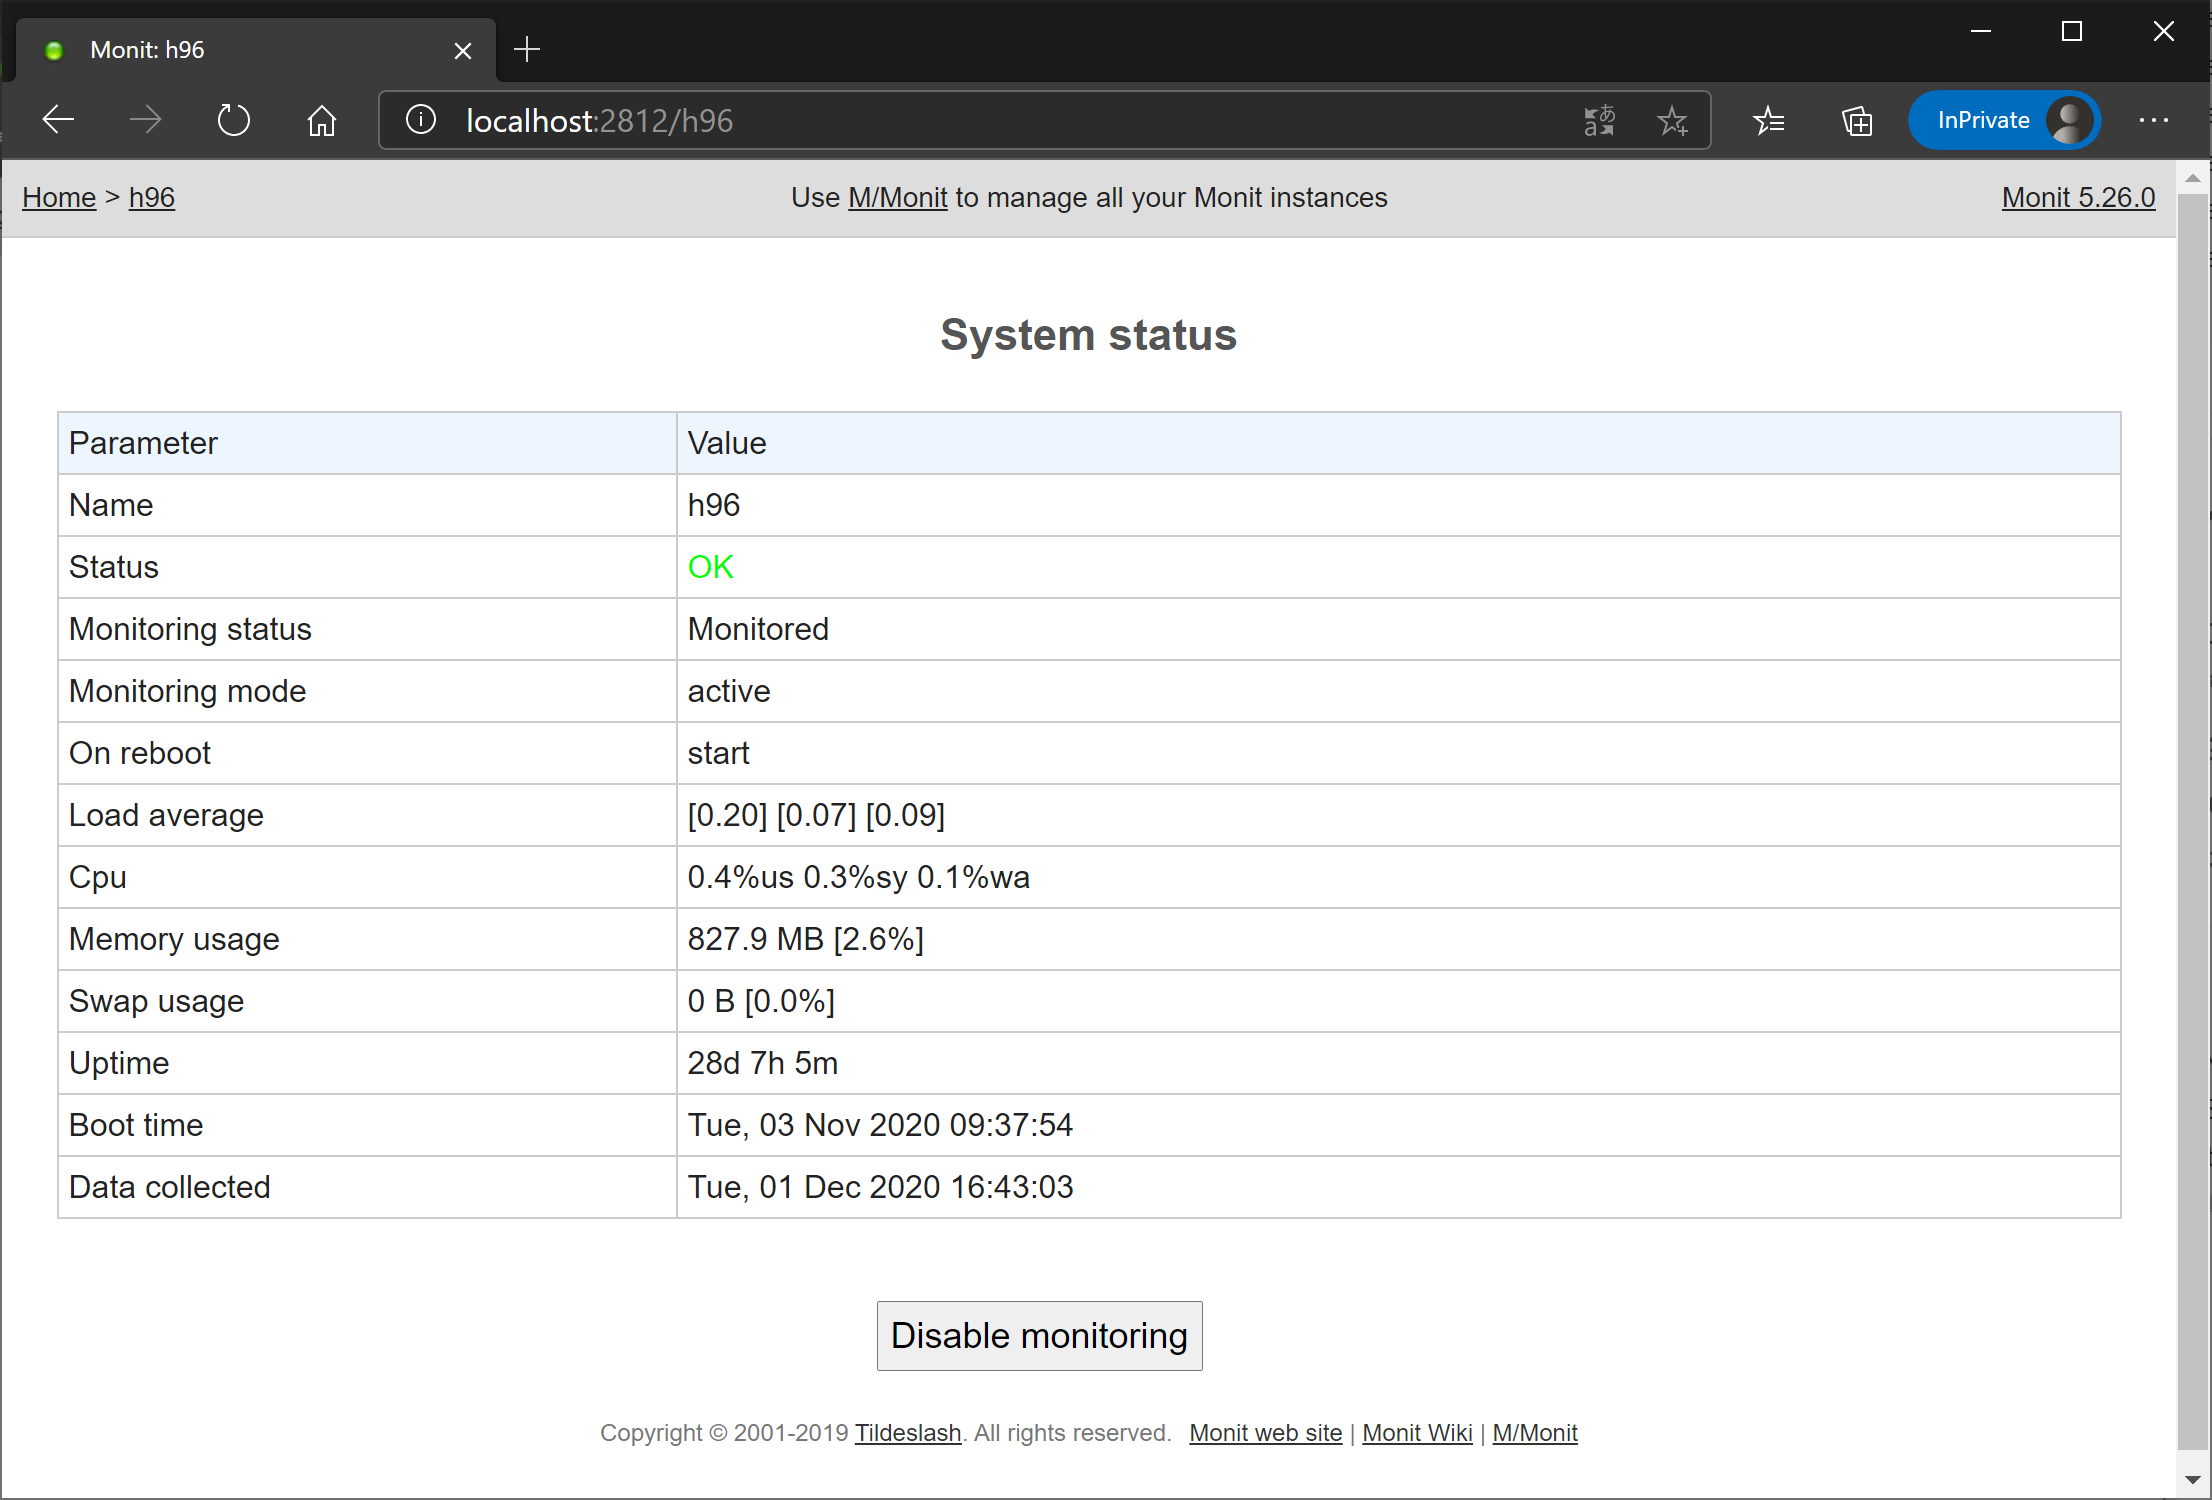2212x1500 pixels.
Task: Translate the page using the translate icon
Action: coord(1599,120)
